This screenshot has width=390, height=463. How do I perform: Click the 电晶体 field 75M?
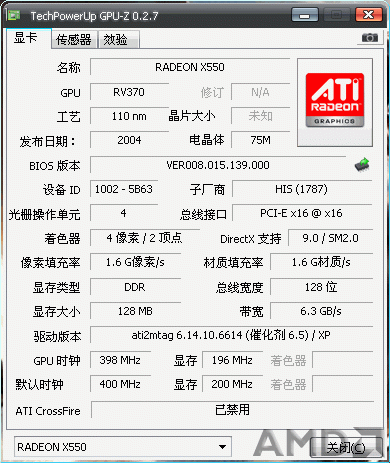tap(261, 140)
